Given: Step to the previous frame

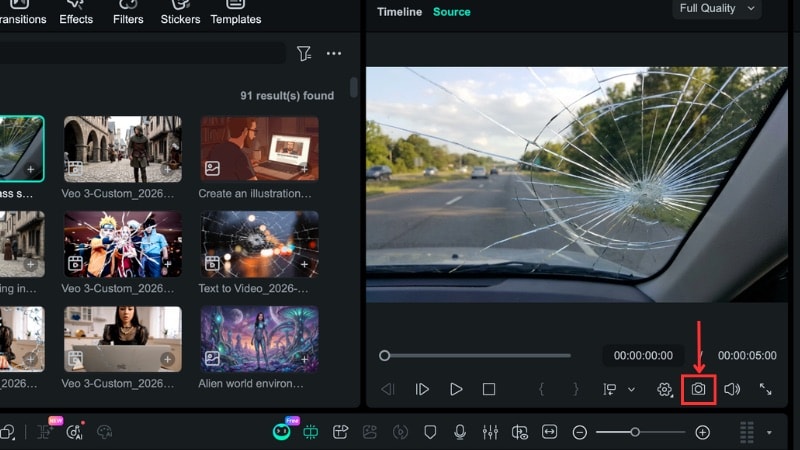Looking at the screenshot, I should coord(388,389).
